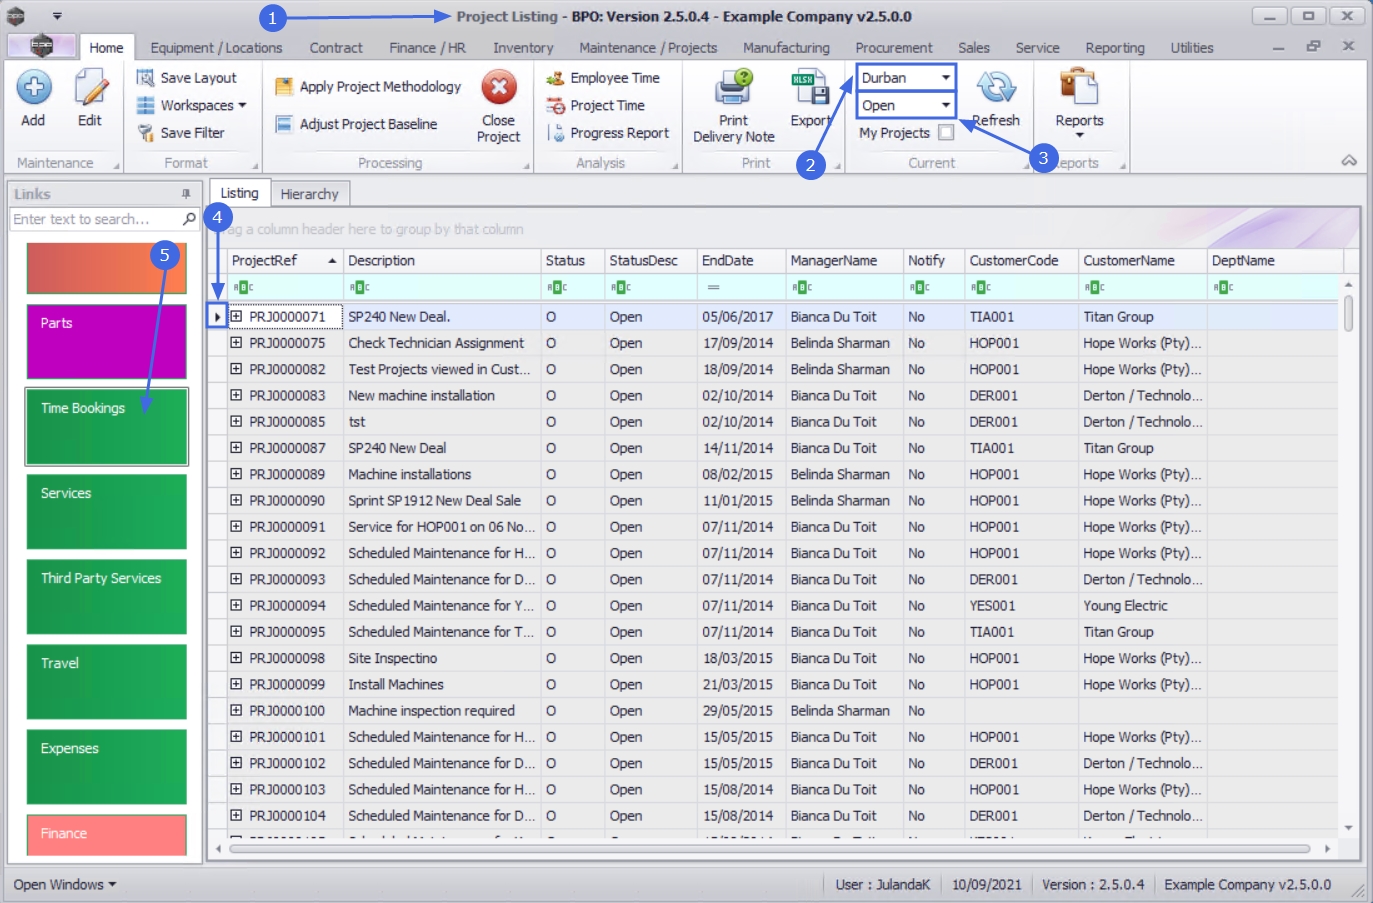Toggle the My Projects checkbox
The image size is (1373, 903).
tap(946, 132)
